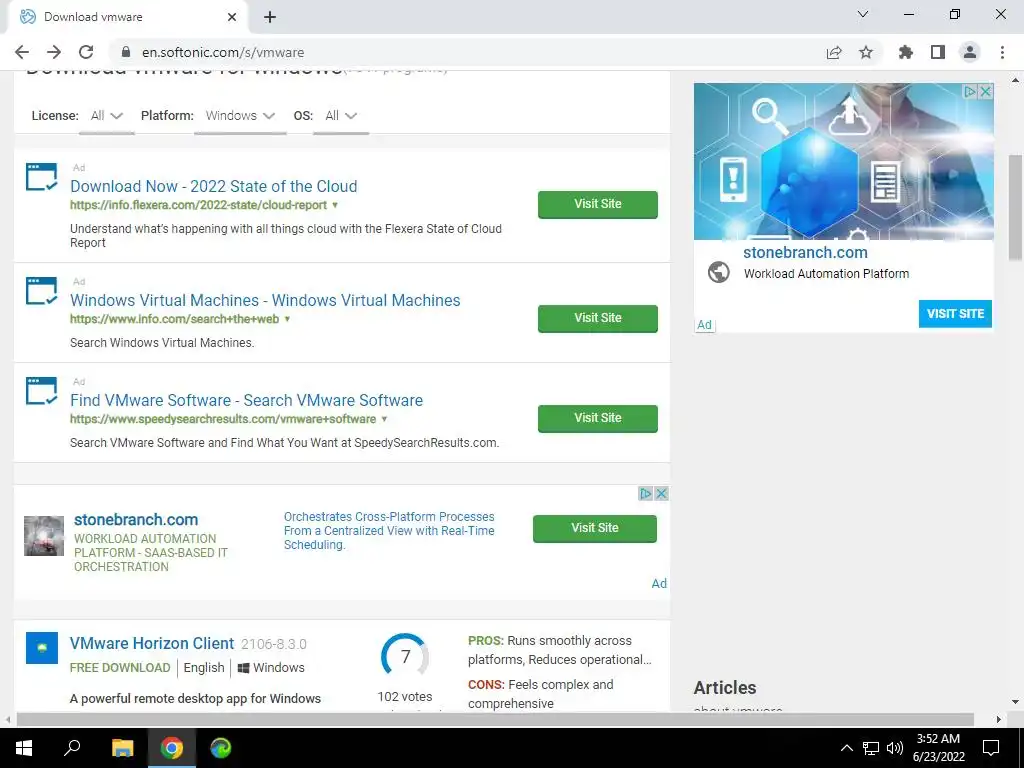
Task: Click the address bar URL
Action: [x=223, y=52]
